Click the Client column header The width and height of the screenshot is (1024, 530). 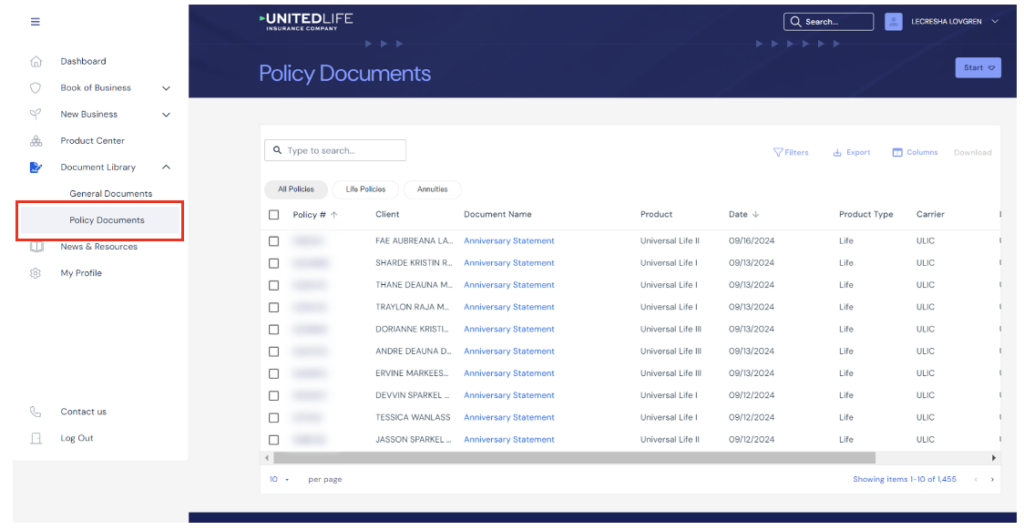tap(387, 215)
